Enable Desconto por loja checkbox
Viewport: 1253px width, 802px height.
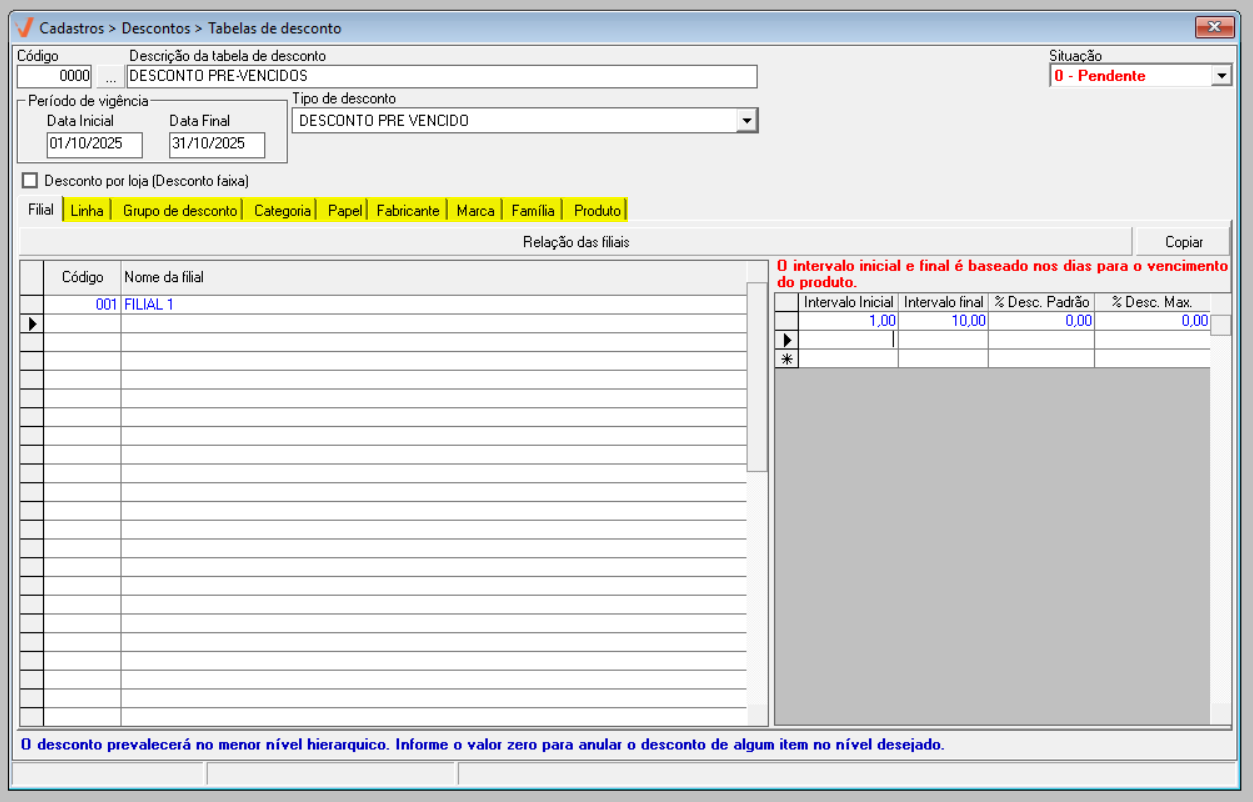click(x=29, y=181)
